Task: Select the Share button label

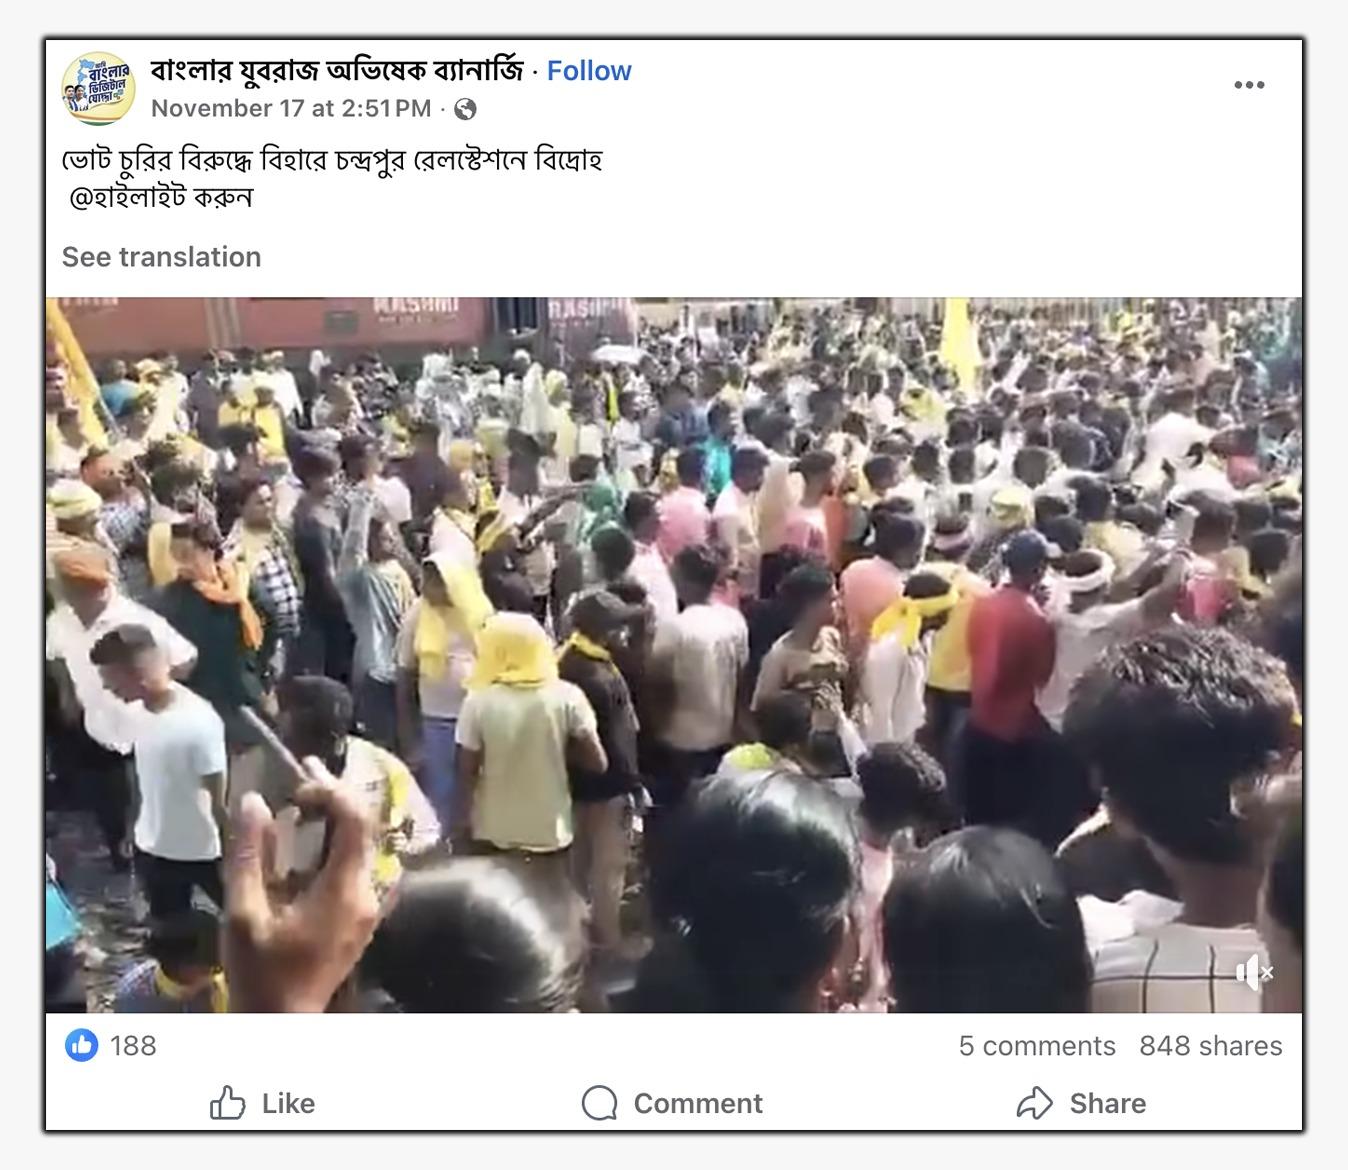Action: (x=1108, y=1104)
